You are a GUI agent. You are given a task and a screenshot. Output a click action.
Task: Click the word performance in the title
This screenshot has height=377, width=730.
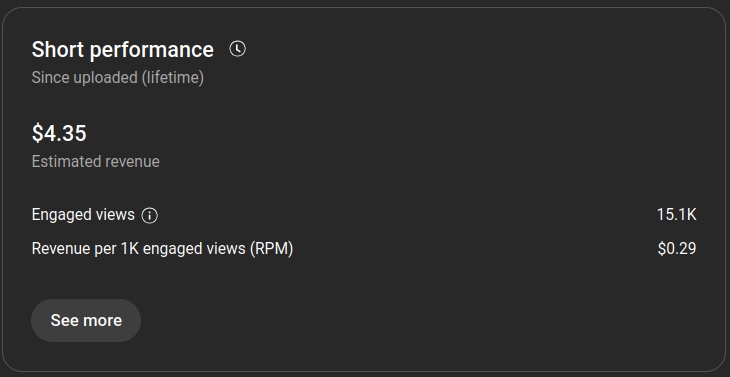(152, 50)
